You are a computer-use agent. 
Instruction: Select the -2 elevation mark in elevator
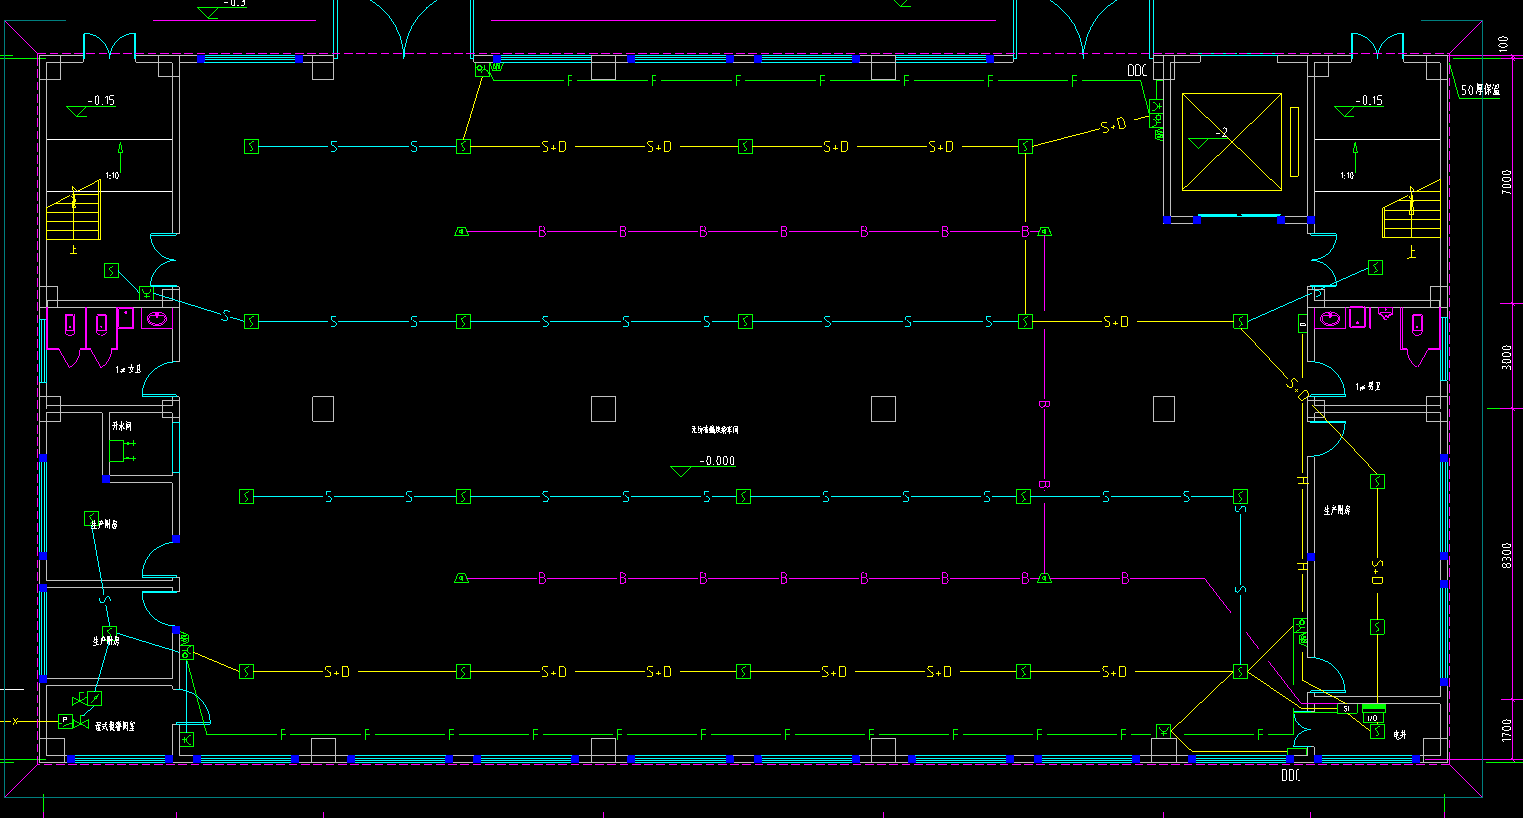coord(1220,132)
